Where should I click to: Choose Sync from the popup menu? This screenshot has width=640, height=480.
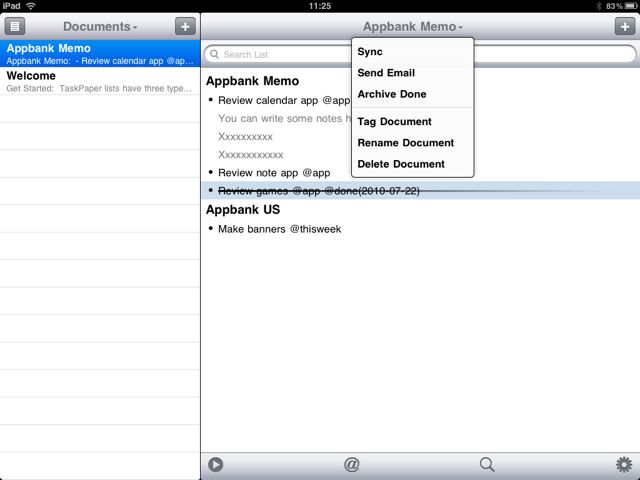[413, 52]
